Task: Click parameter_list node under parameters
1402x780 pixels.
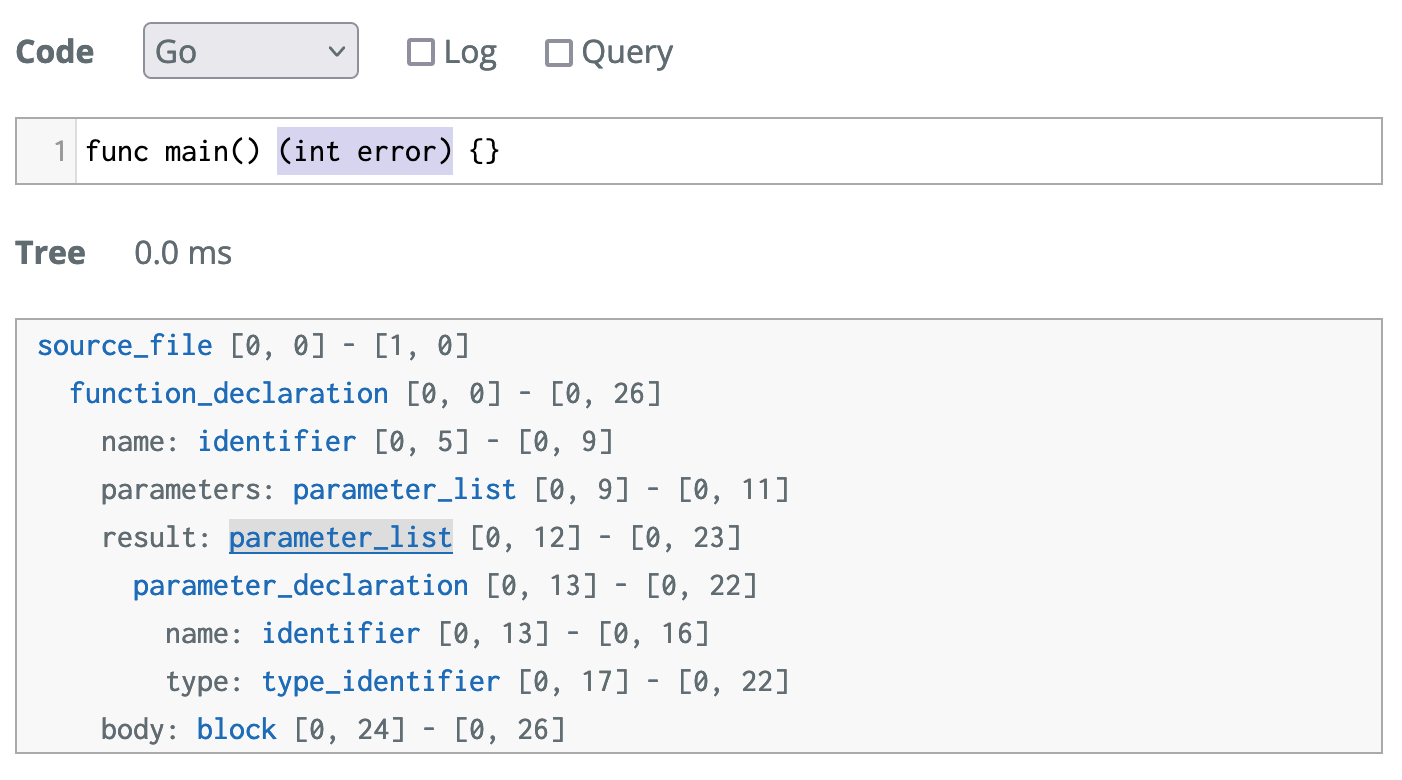Action: click(x=405, y=490)
